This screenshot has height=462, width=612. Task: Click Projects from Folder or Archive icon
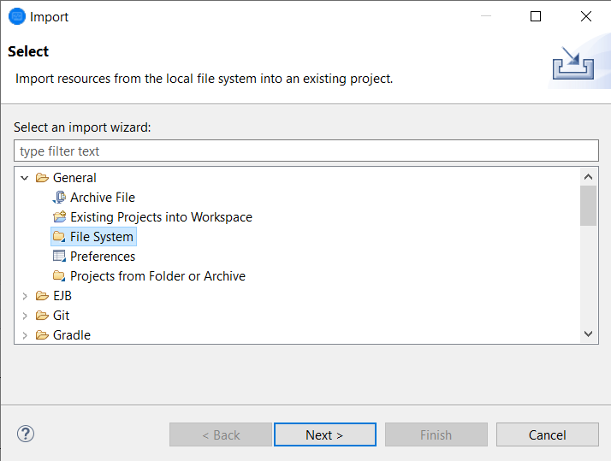[59, 276]
